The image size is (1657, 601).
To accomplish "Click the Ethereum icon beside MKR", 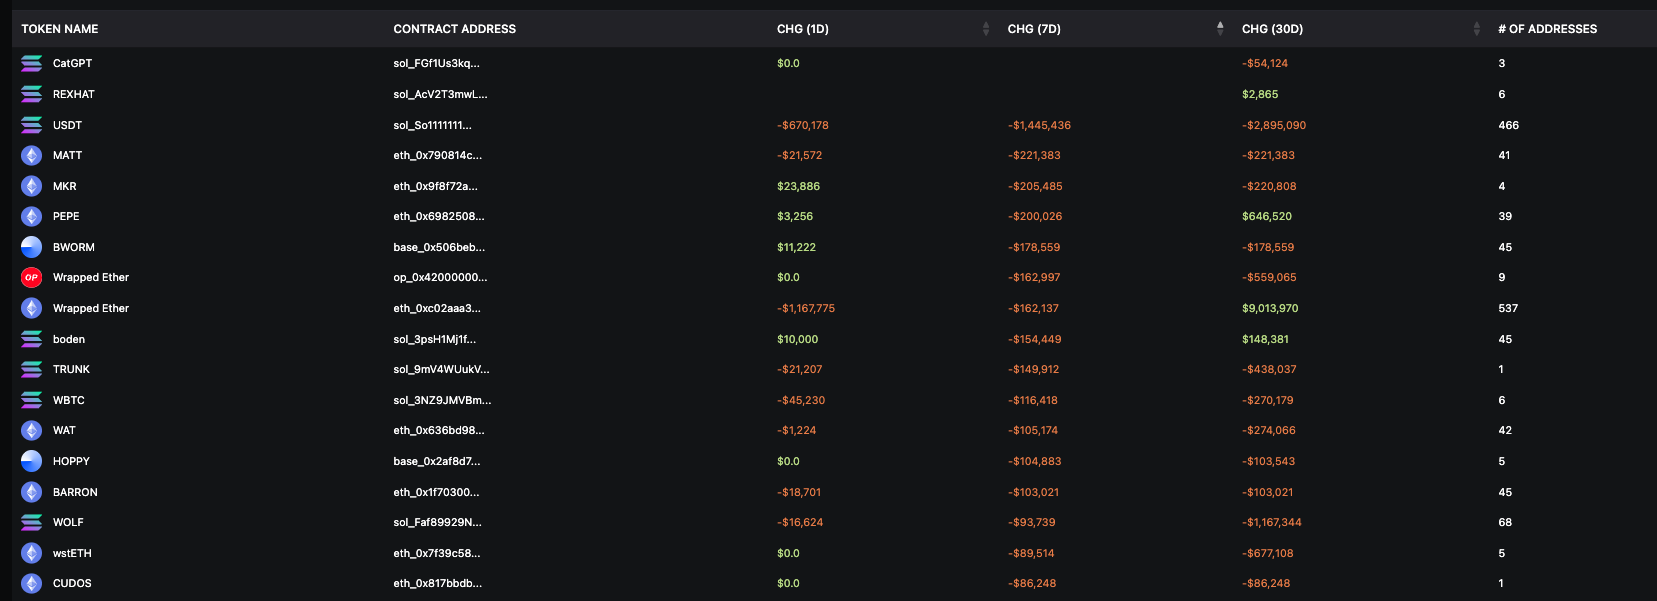I will 32,186.
